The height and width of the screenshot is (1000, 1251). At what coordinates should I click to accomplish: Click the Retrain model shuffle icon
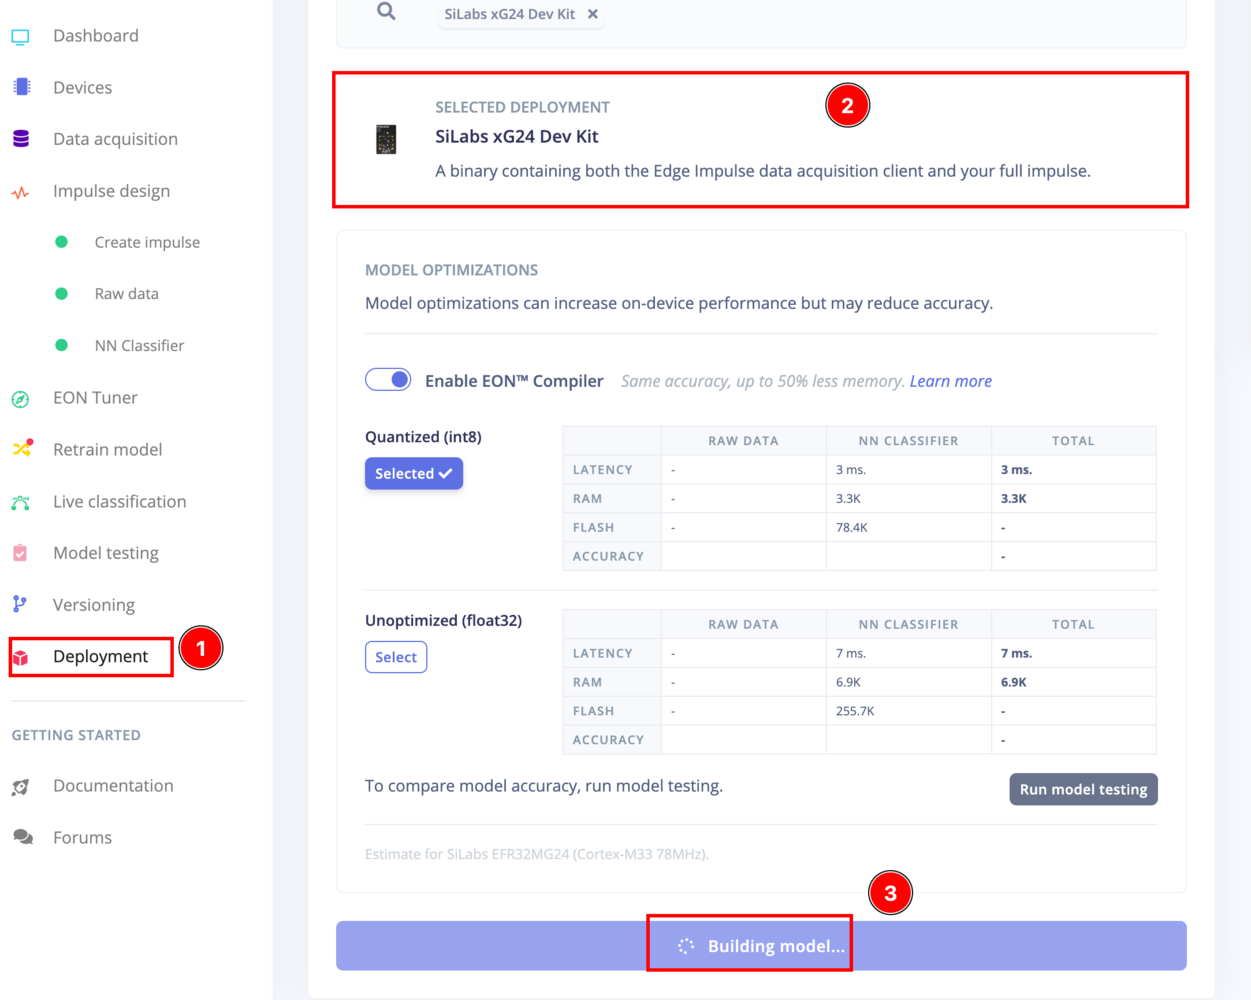tap(22, 449)
